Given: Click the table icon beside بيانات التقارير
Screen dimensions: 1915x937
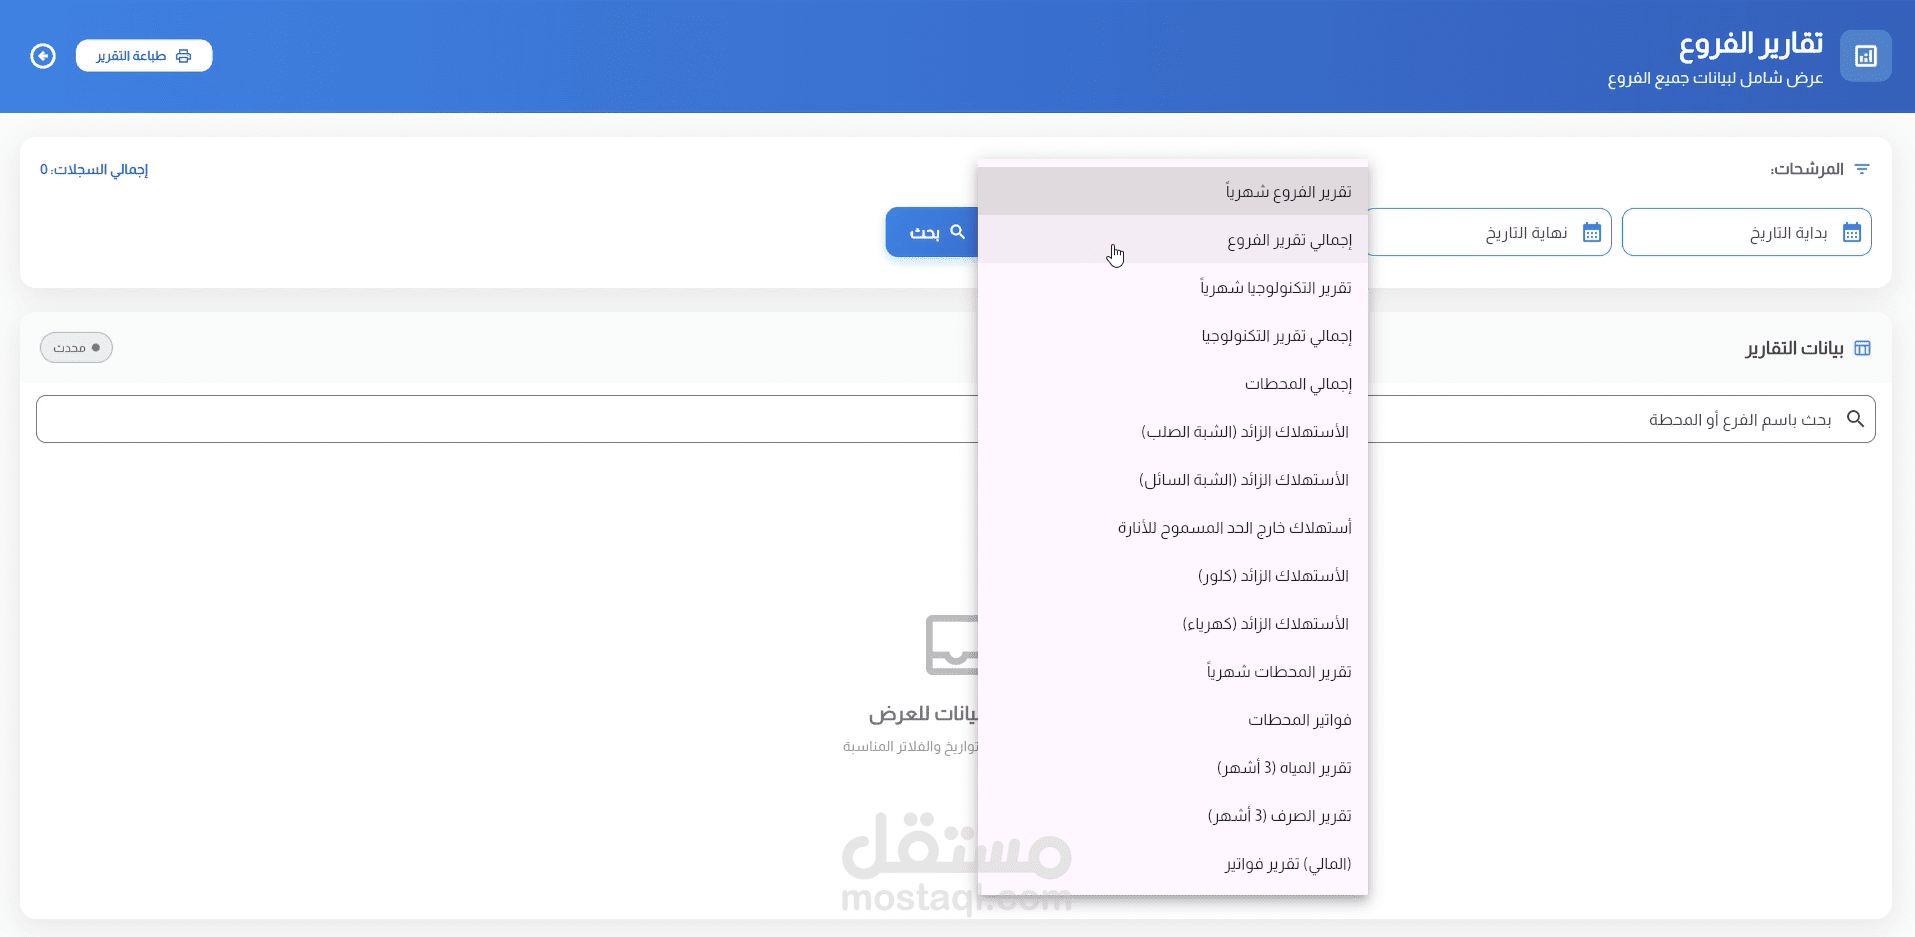Looking at the screenshot, I should 1862,348.
